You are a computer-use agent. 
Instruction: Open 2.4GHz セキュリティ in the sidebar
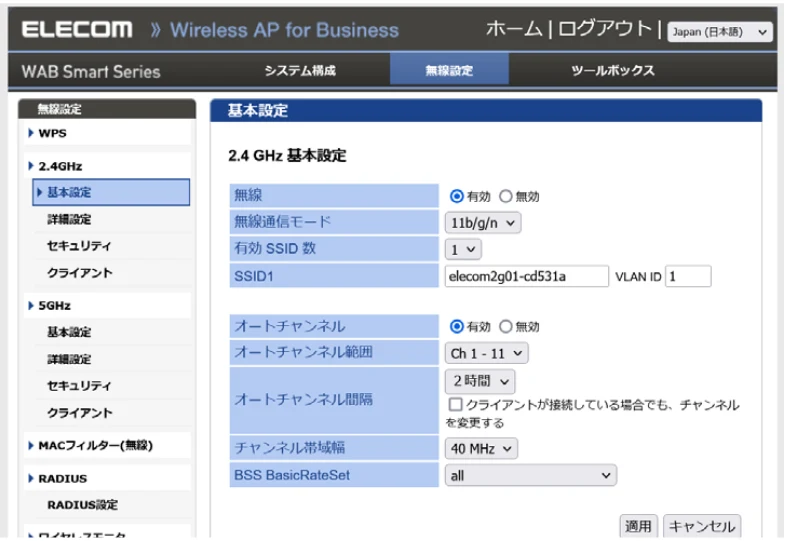79,246
